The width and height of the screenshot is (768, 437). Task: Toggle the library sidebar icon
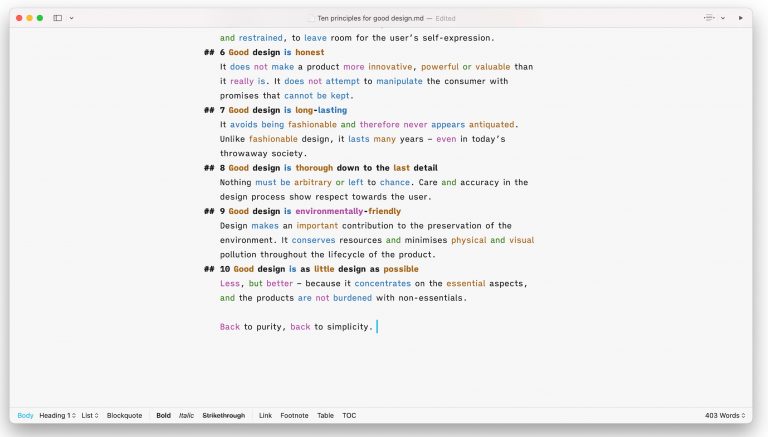[58, 18]
